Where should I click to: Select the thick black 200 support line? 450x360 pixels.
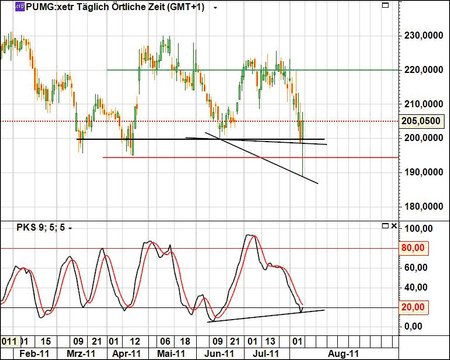(x=200, y=139)
